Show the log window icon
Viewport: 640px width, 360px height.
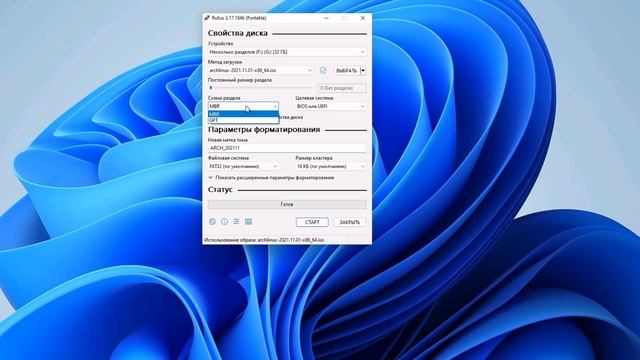pyautogui.click(x=248, y=222)
